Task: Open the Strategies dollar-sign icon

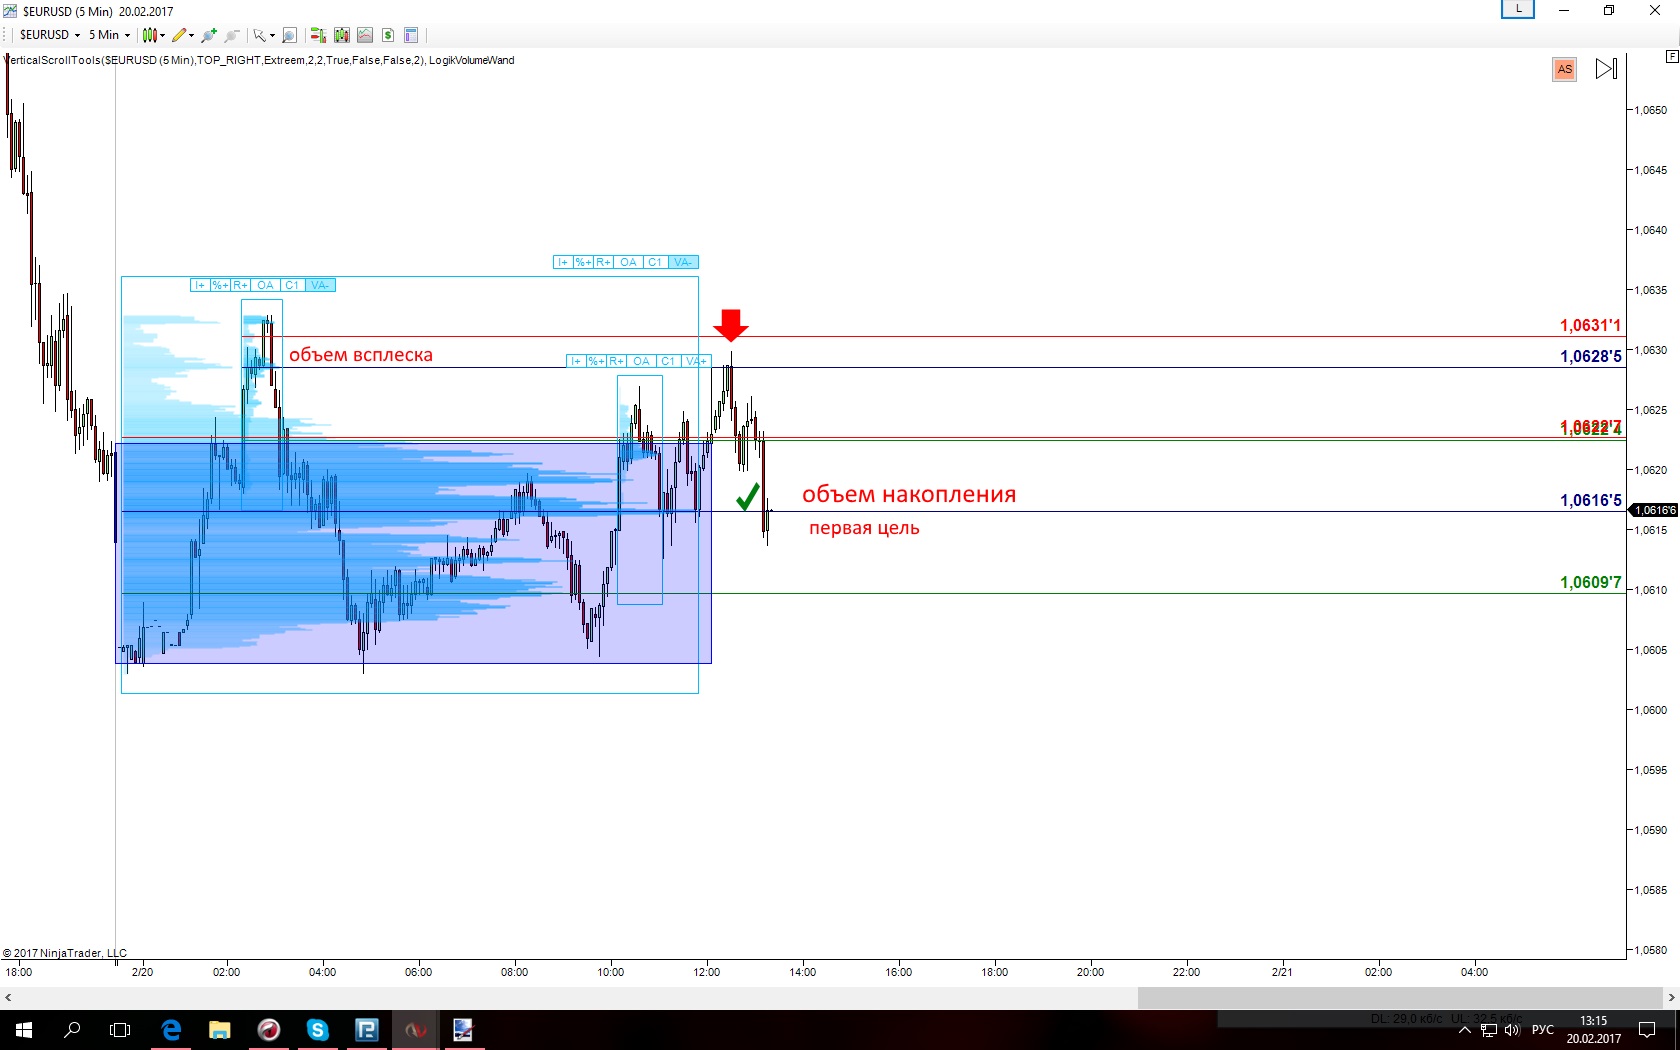Action: click(388, 35)
